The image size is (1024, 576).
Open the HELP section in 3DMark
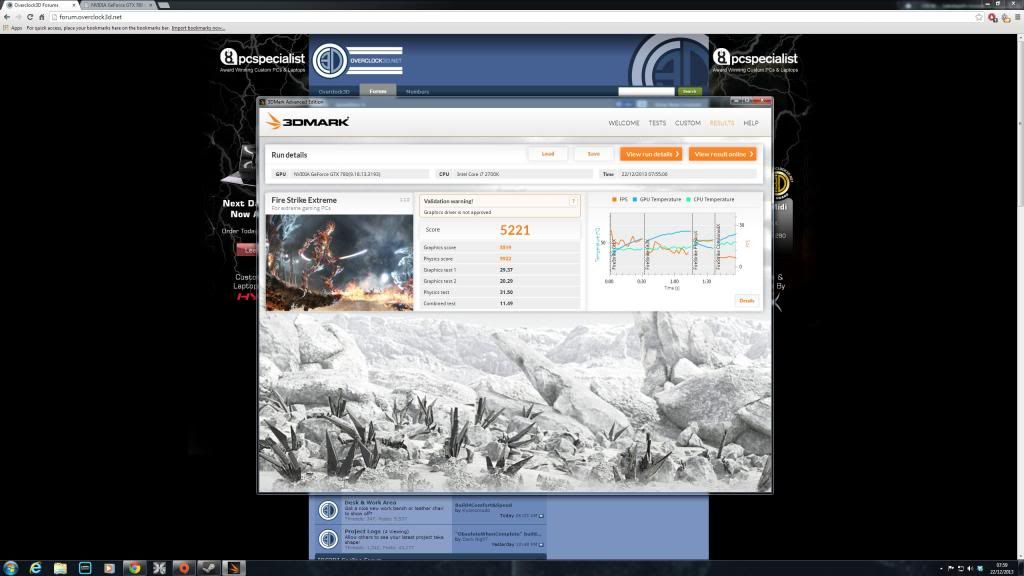tap(751, 123)
